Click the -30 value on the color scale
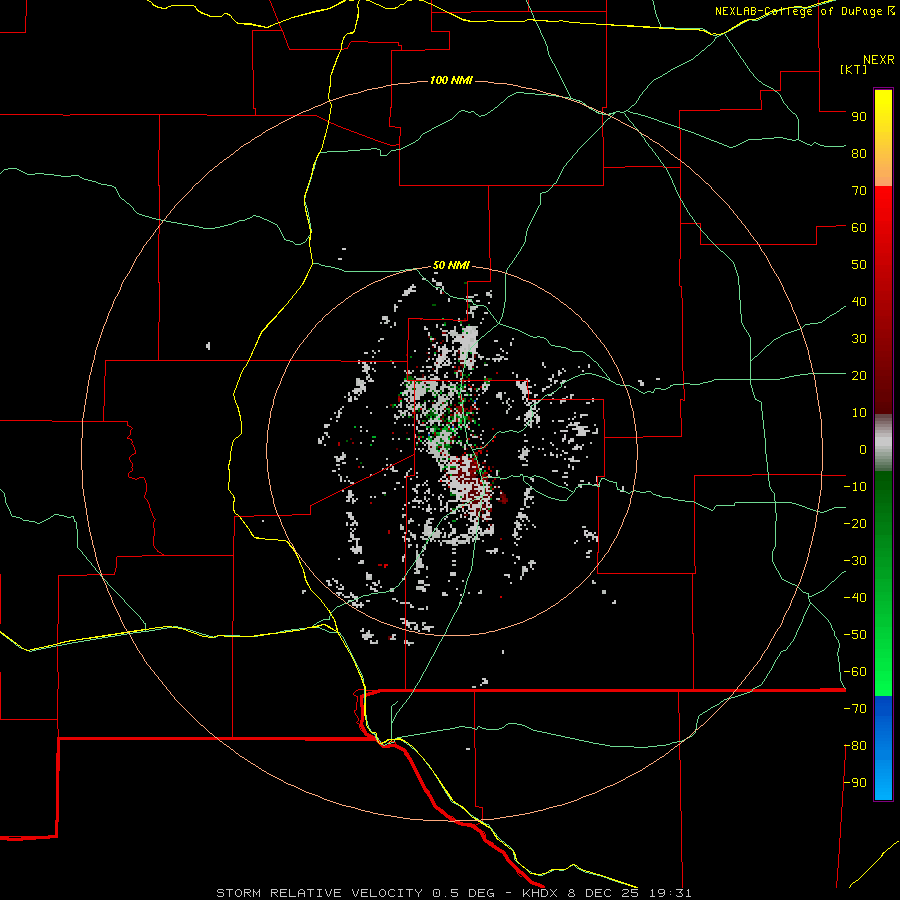900x900 pixels. (855, 561)
